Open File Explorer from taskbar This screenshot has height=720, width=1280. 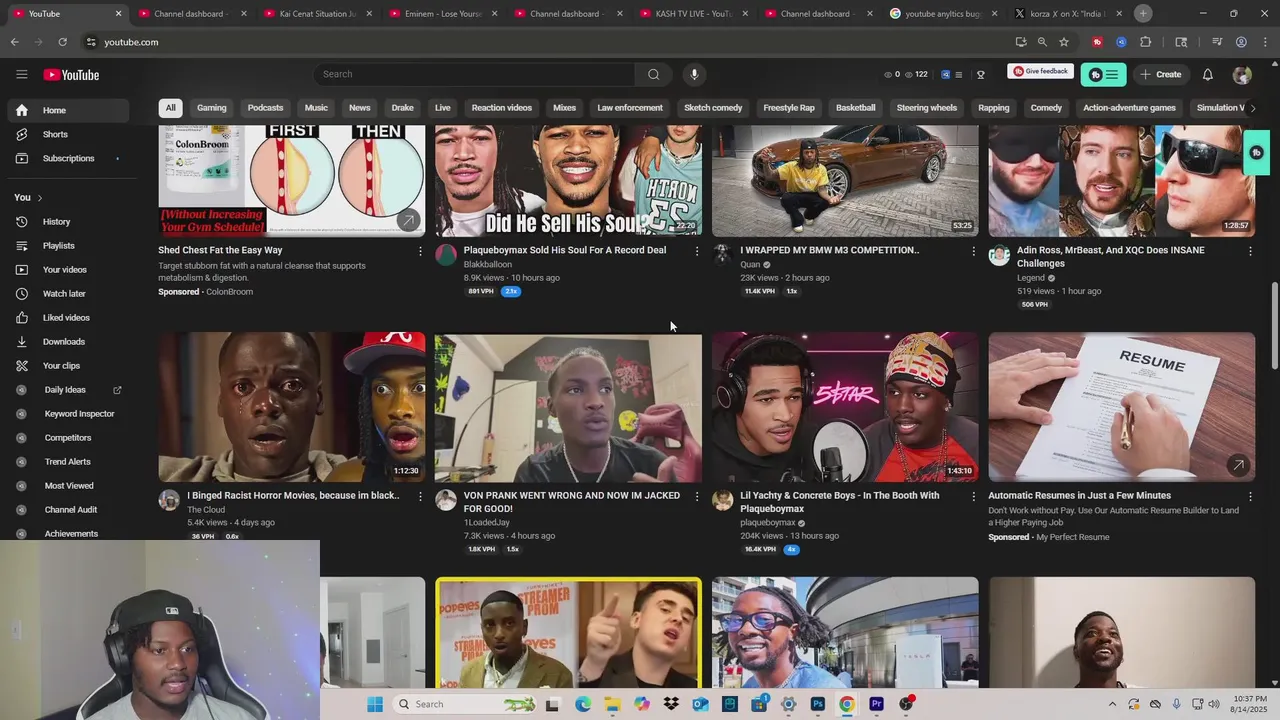pos(611,704)
